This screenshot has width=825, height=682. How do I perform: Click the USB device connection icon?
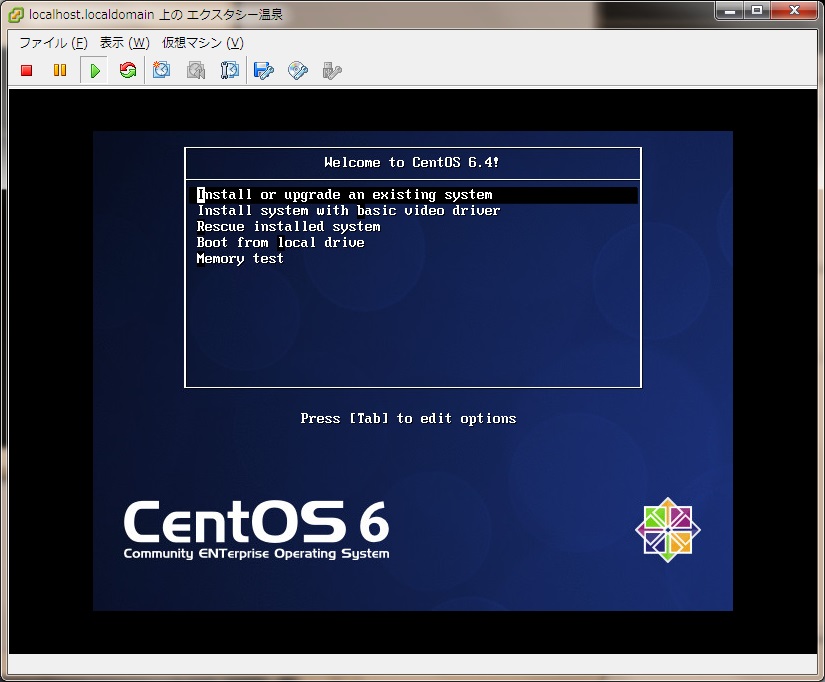(332, 71)
